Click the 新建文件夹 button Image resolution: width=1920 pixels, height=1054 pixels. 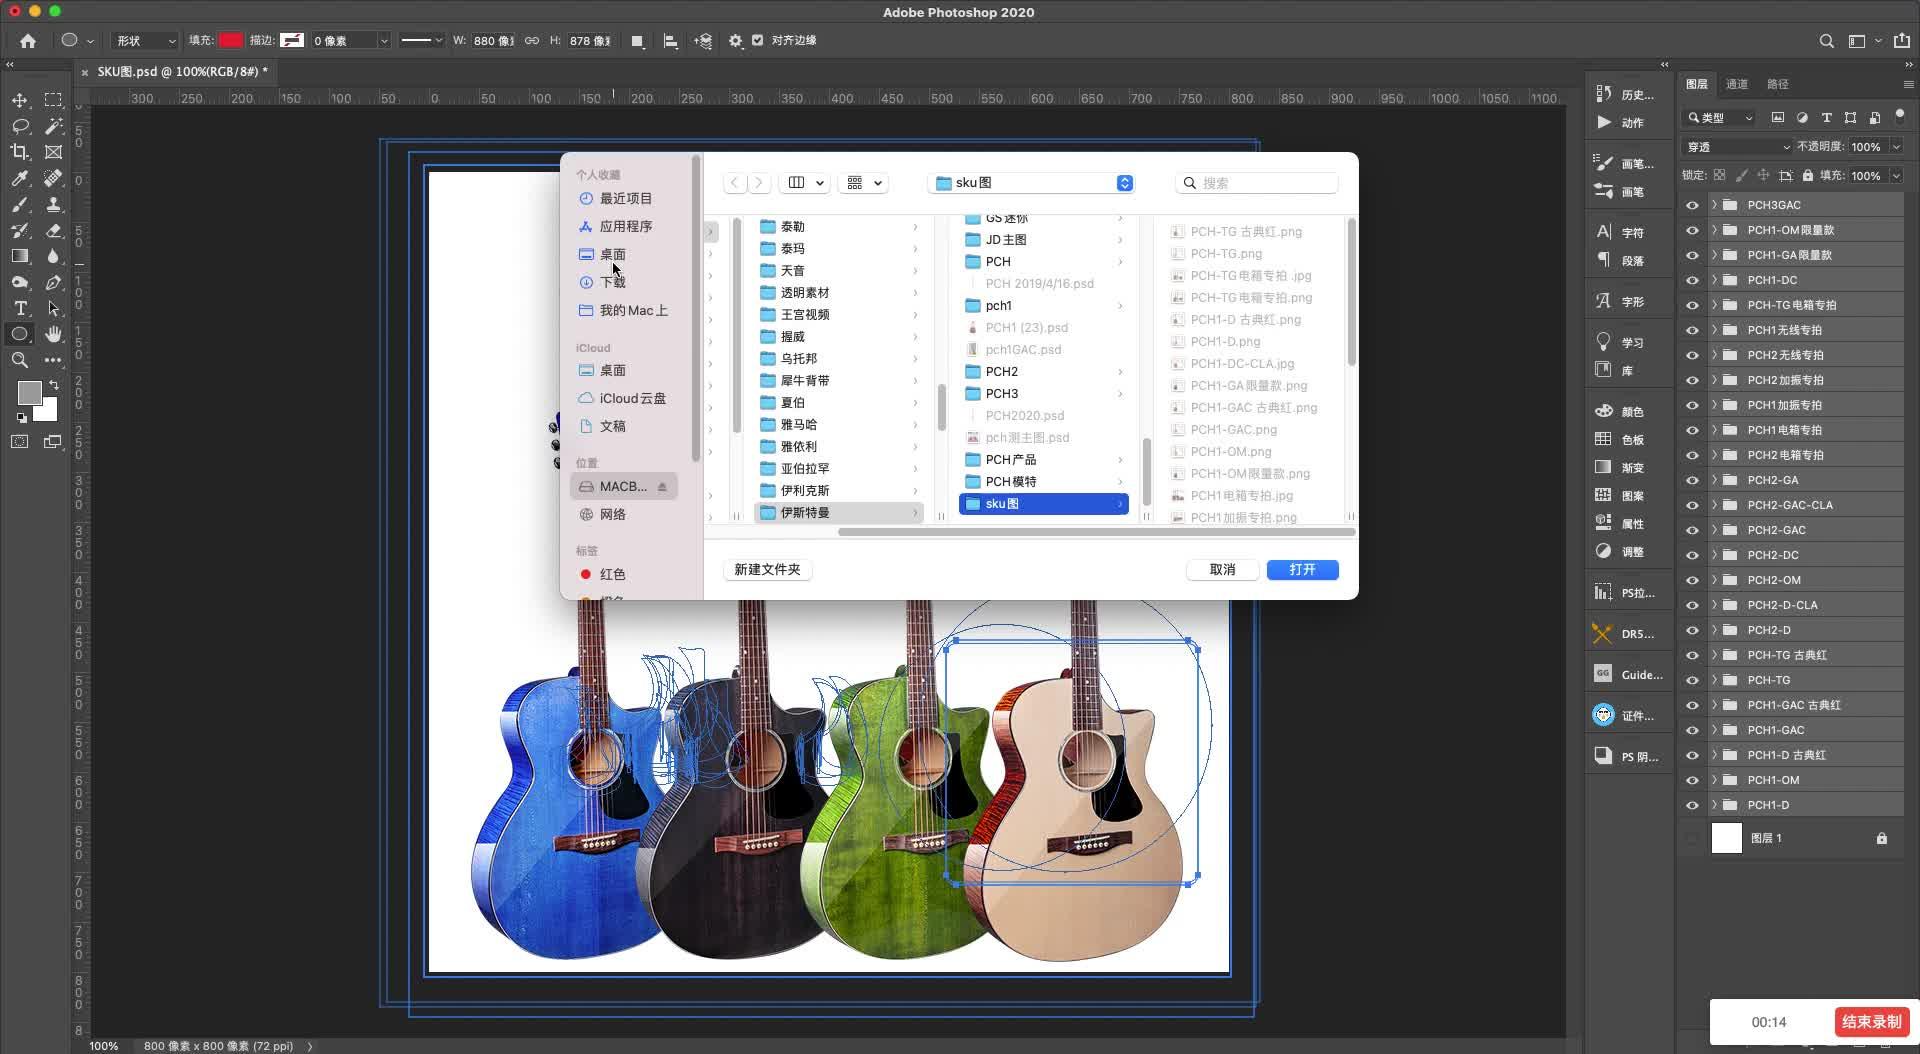tap(767, 569)
